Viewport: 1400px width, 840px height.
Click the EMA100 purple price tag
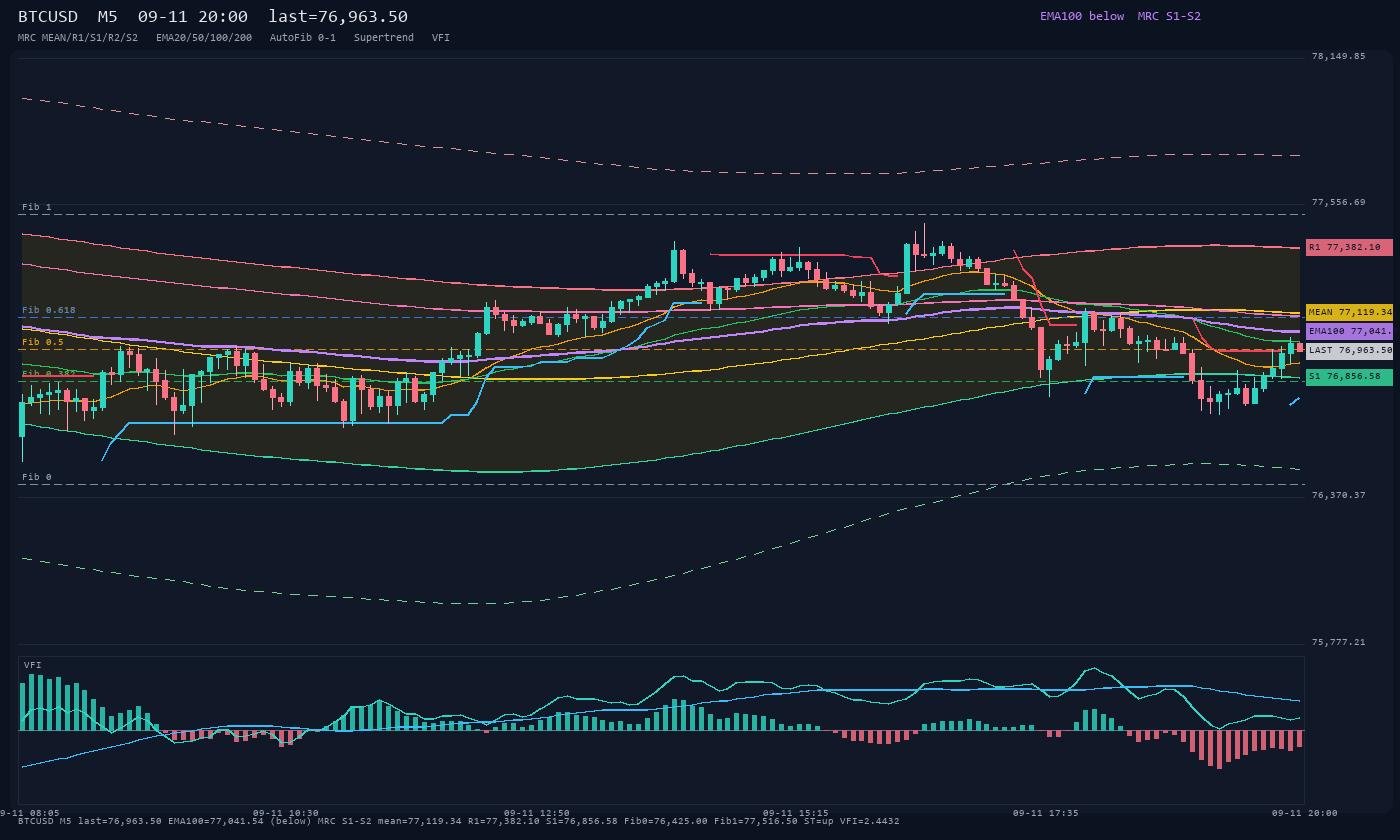point(1349,331)
